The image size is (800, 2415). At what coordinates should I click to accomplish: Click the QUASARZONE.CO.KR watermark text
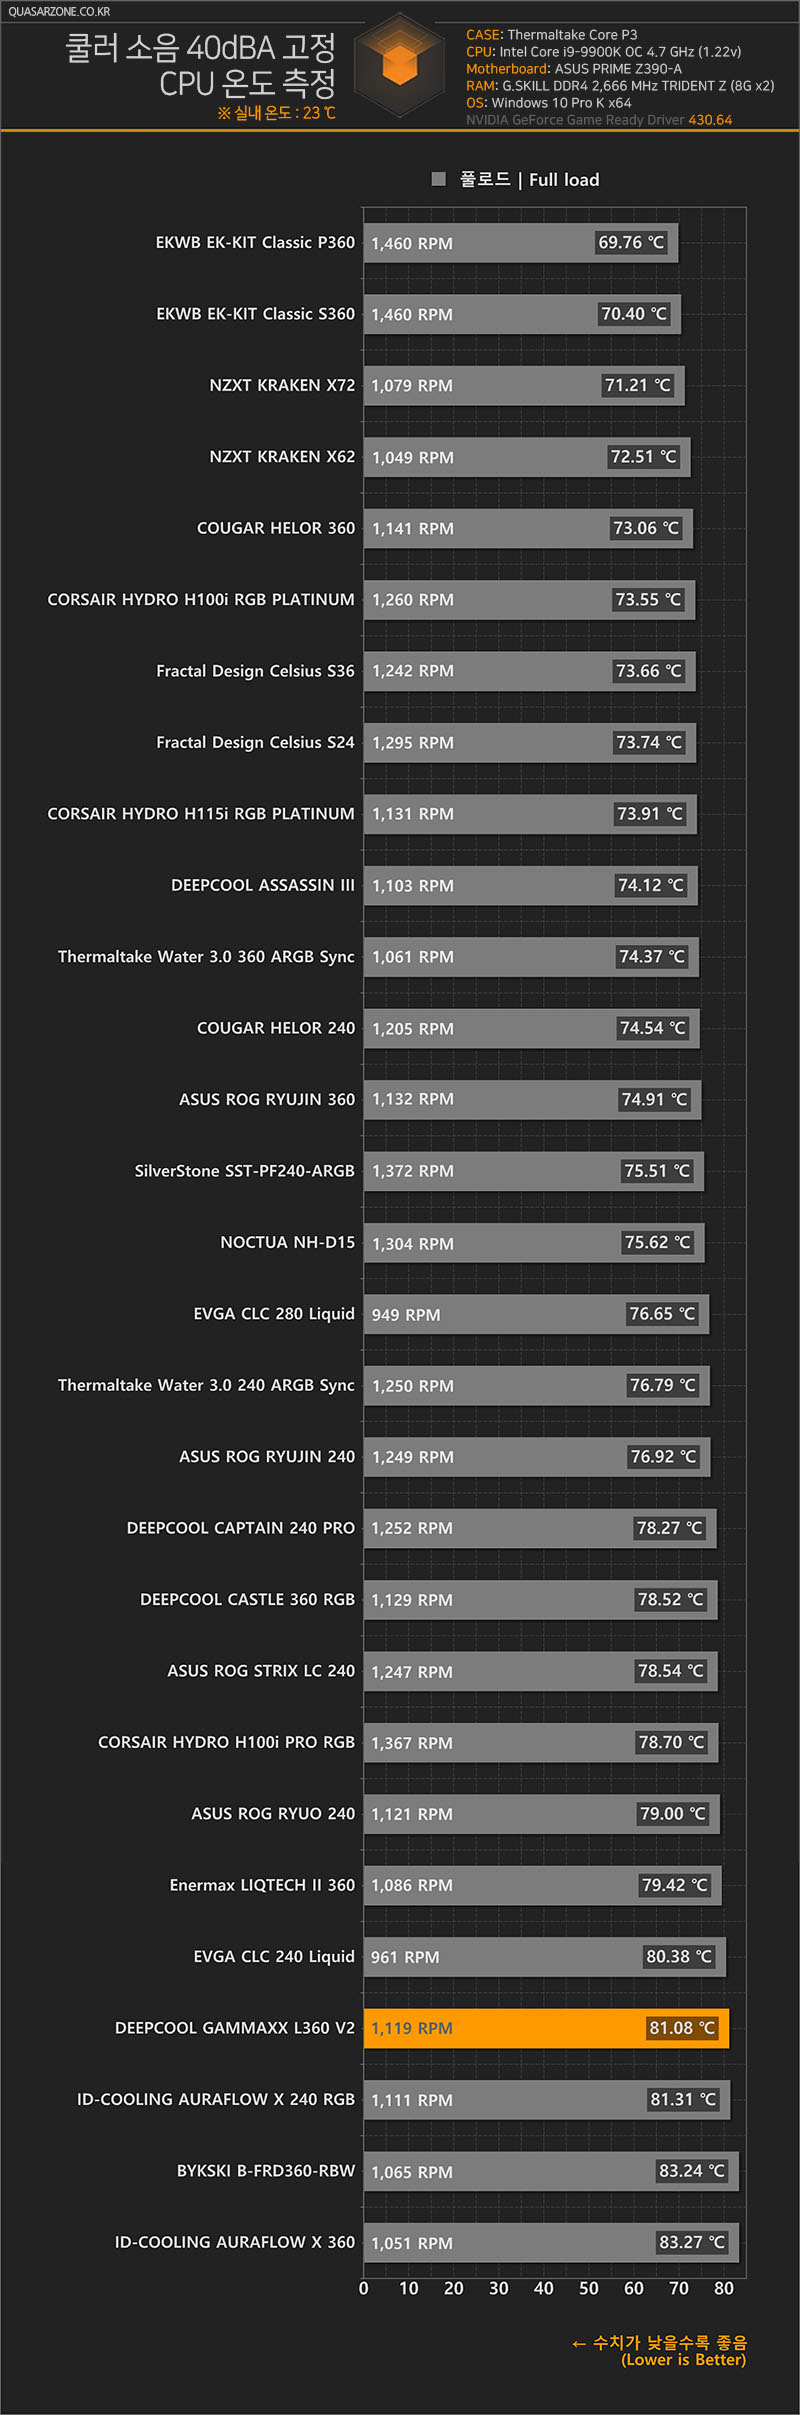[59, 12]
